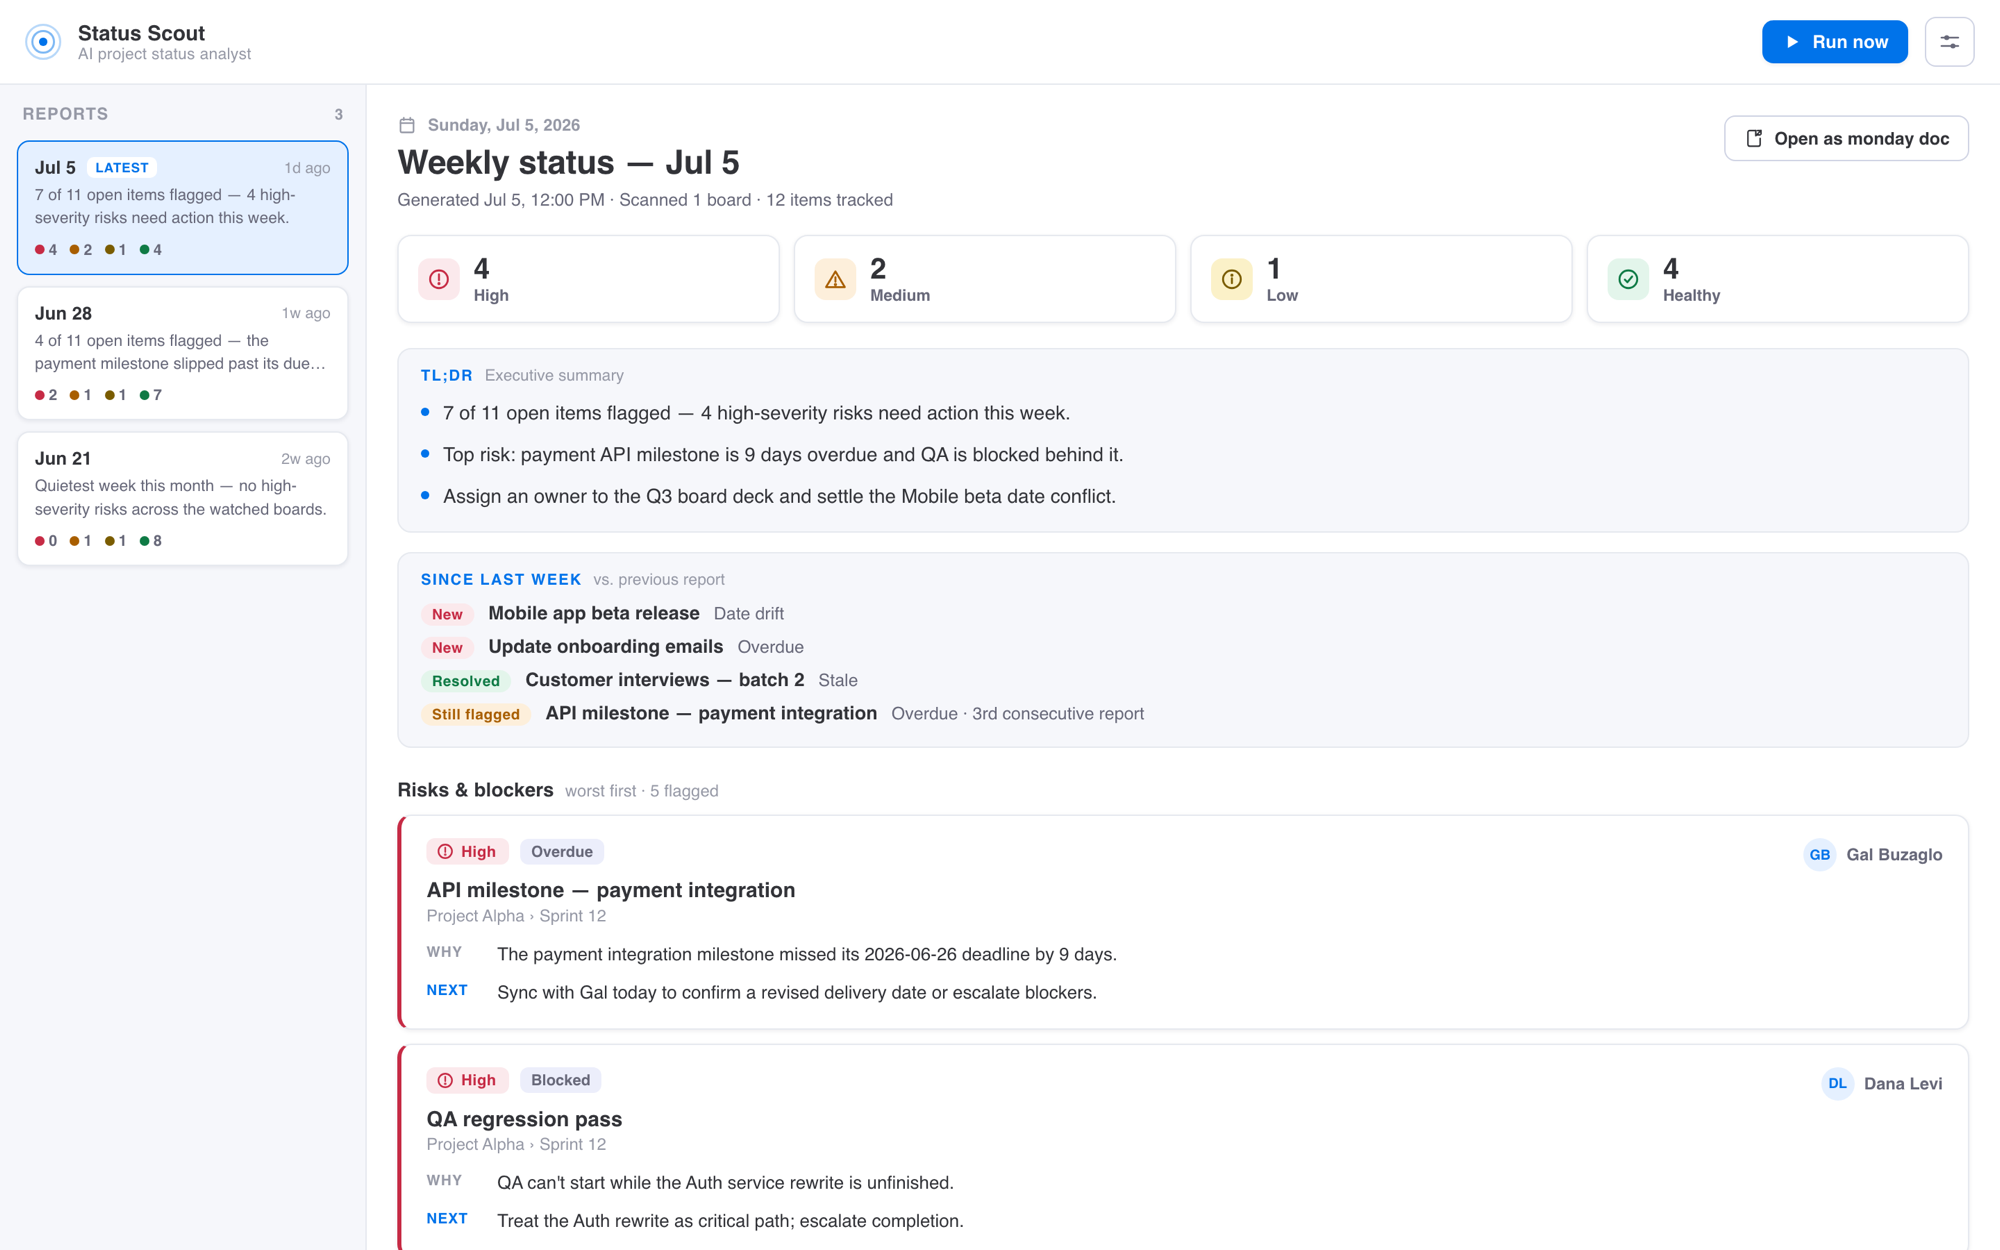Click the Overdue tag on API milestone card
The image size is (2000, 1250).
click(x=561, y=851)
